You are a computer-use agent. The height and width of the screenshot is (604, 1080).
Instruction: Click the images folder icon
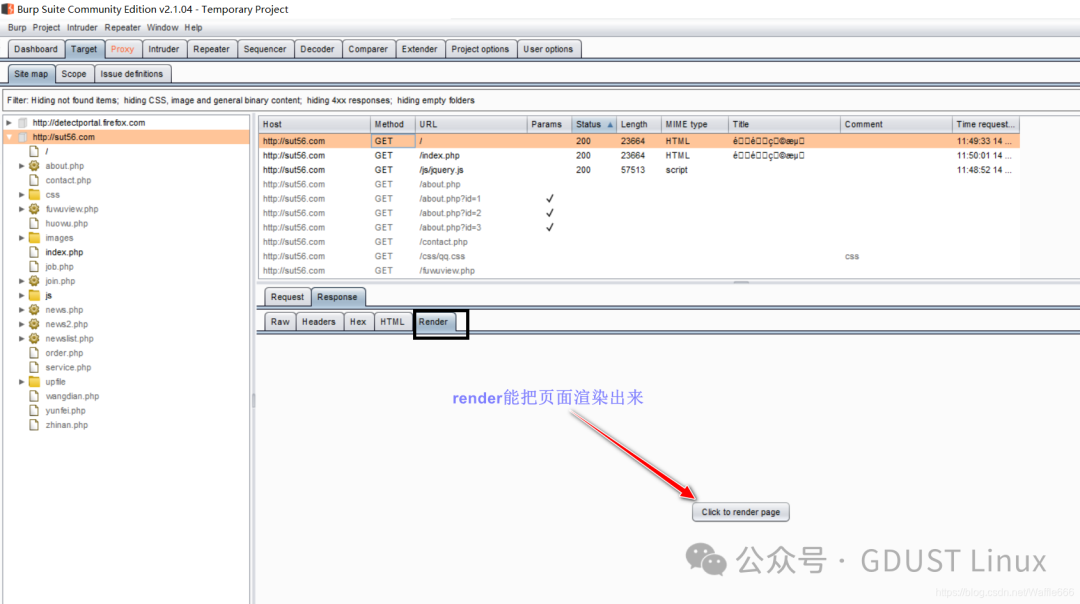pos(34,238)
